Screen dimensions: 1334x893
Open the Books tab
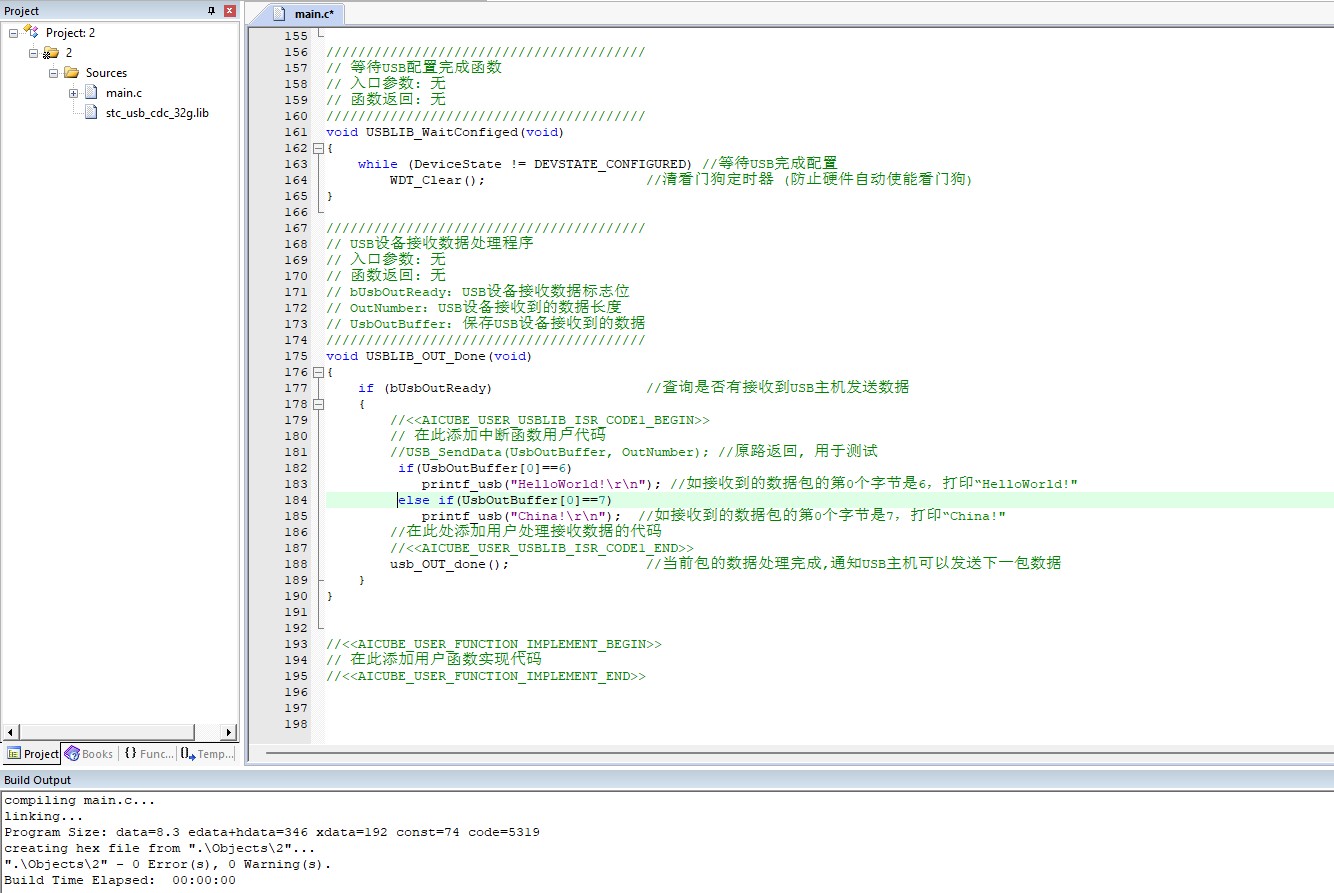pyautogui.click(x=90, y=754)
